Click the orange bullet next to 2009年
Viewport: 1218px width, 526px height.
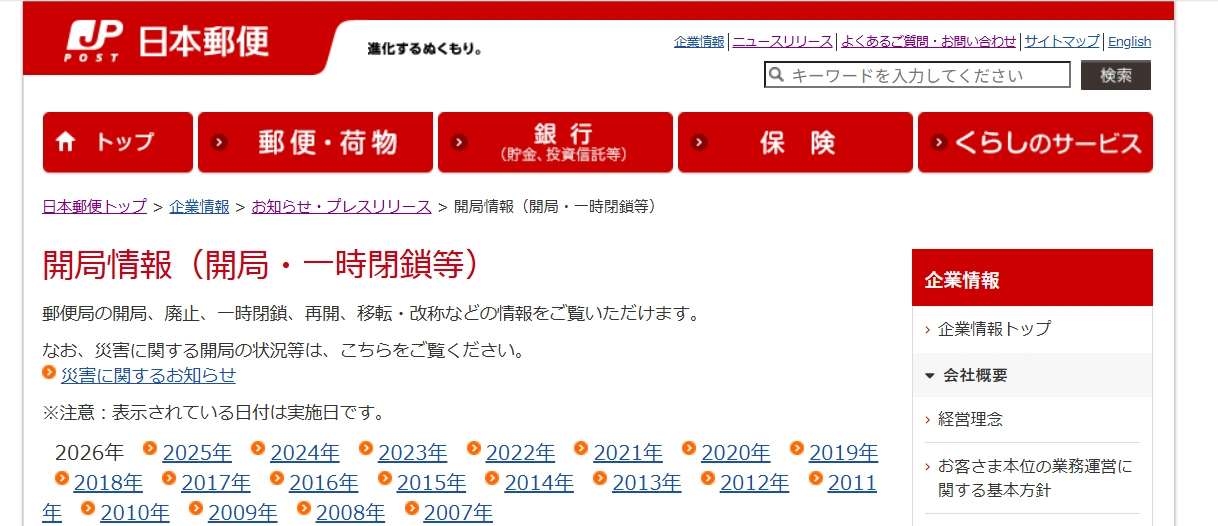pyautogui.click(x=196, y=508)
